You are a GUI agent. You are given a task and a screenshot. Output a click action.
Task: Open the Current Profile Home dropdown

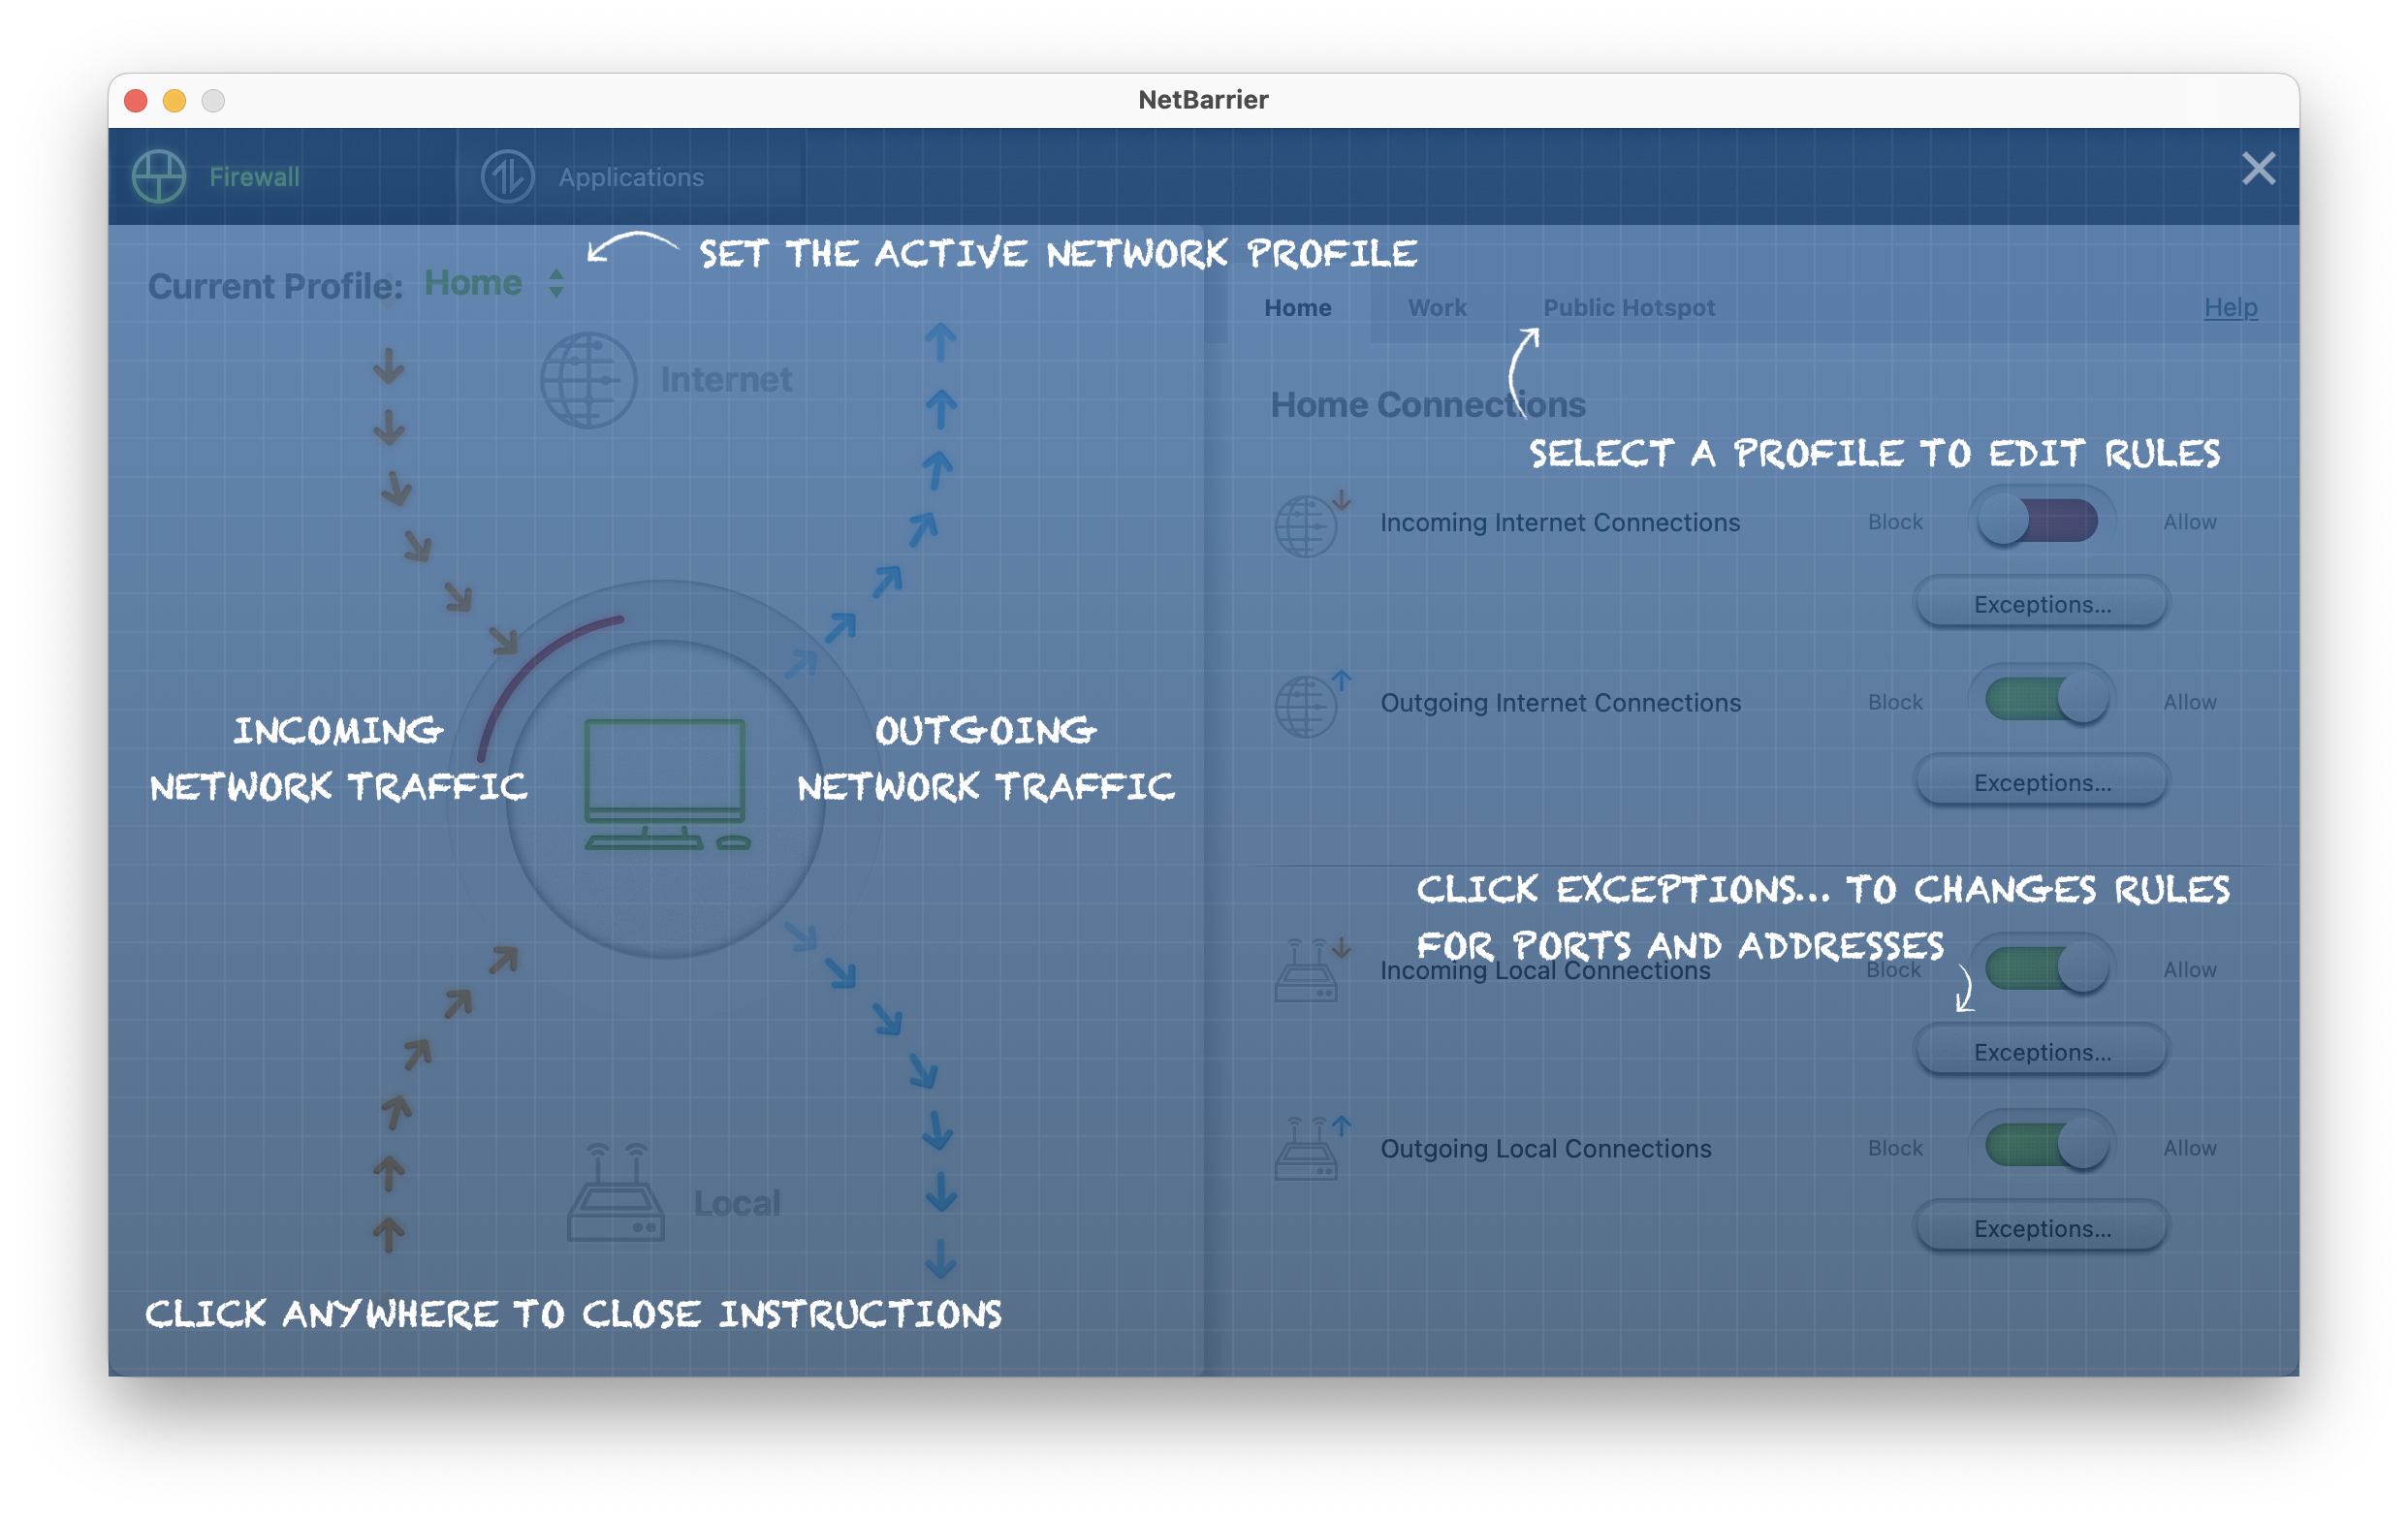click(x=495, y=284)
